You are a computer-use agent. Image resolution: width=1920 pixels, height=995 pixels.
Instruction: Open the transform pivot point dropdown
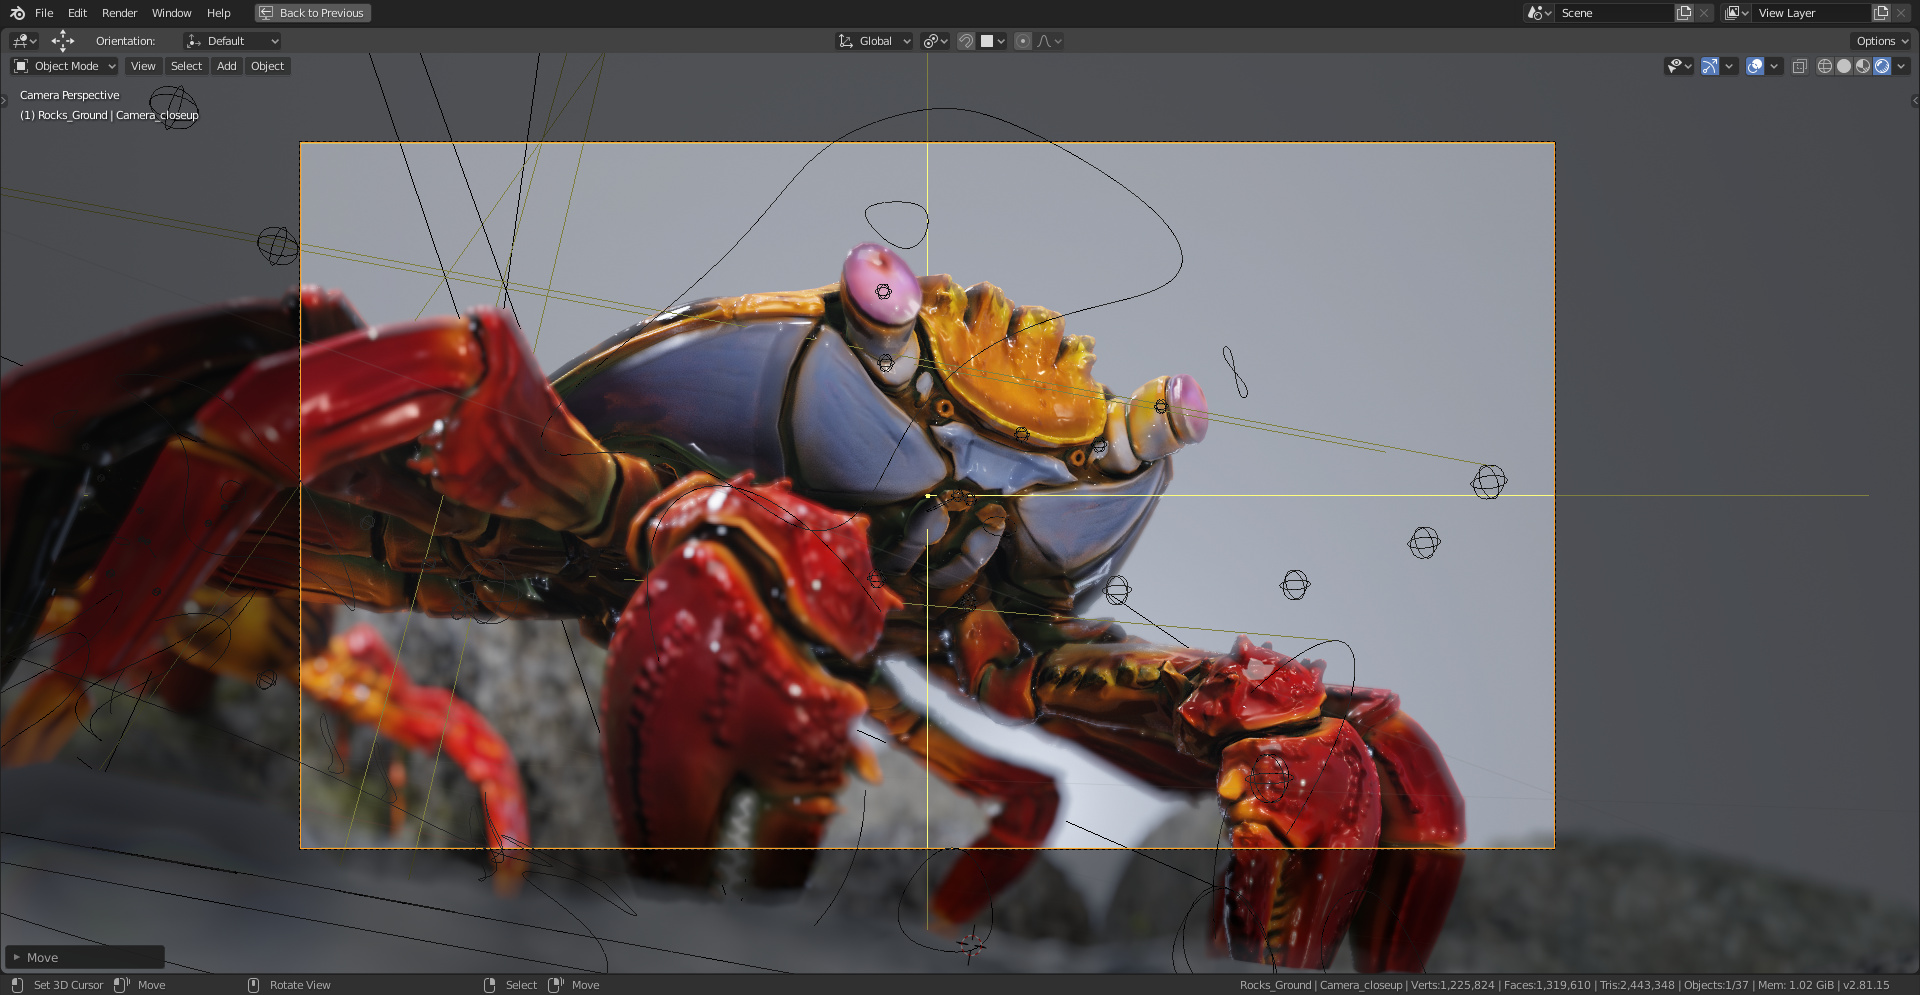935,41
